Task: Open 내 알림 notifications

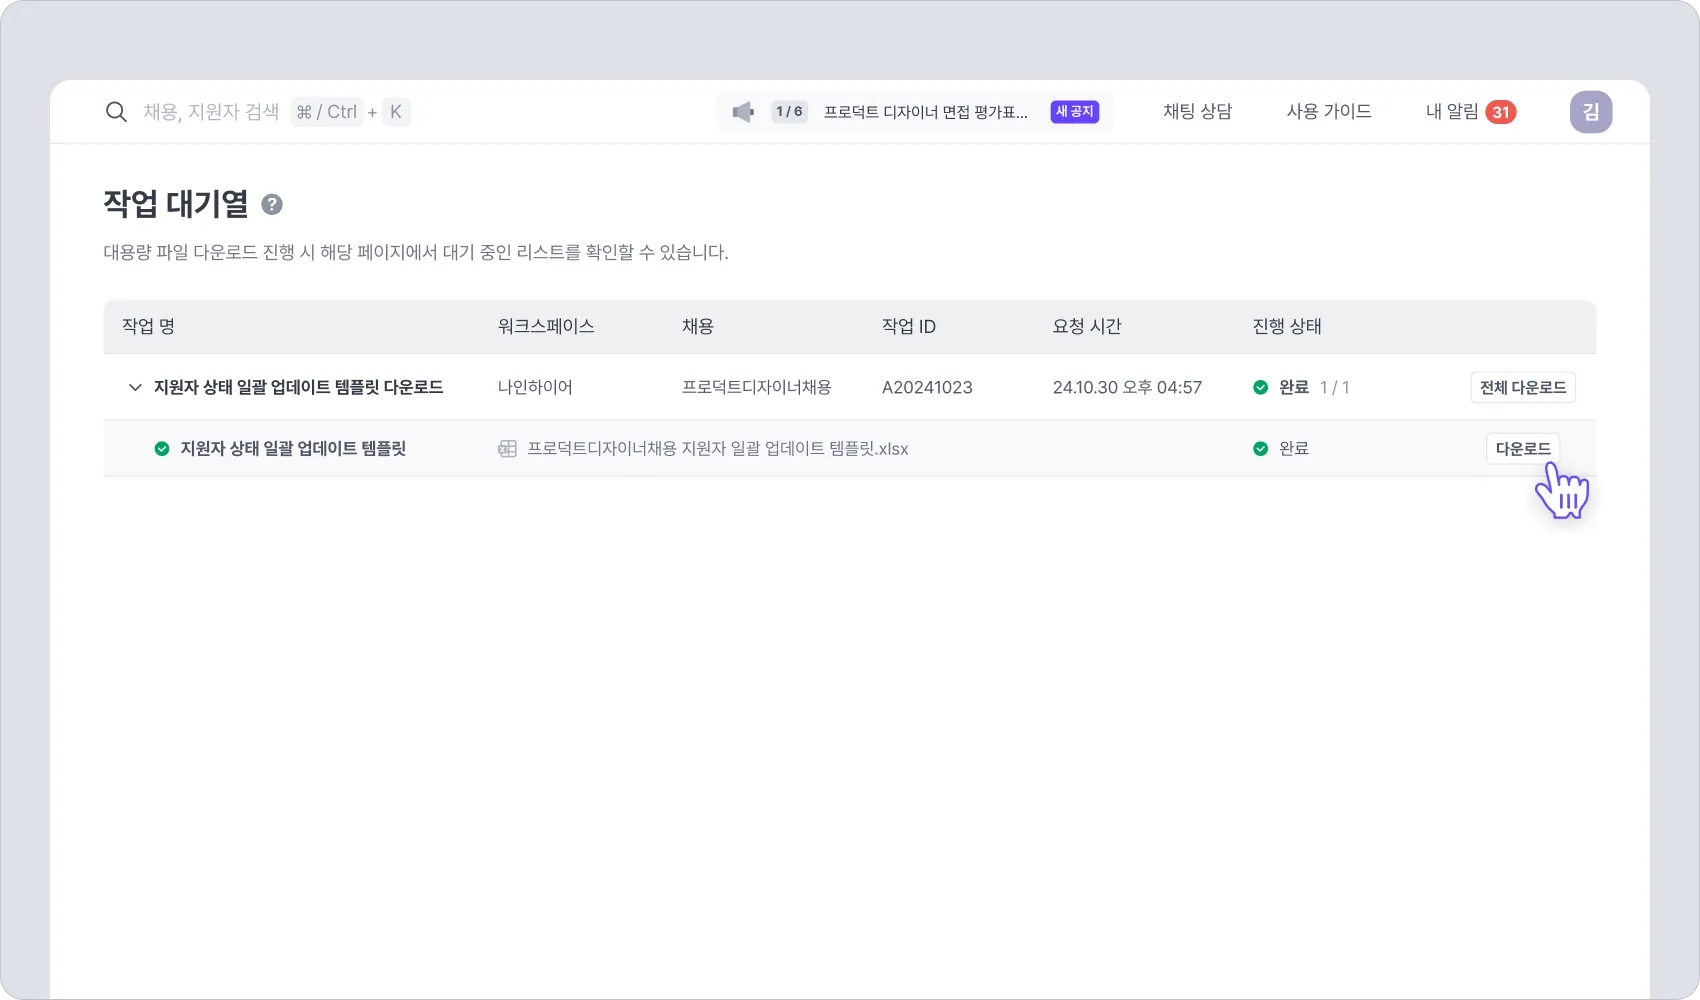Action: click(1452, 112)
